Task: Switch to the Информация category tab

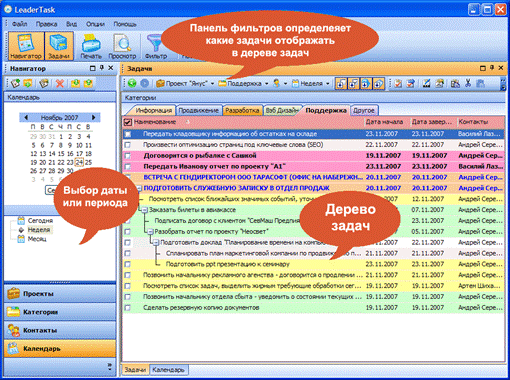Action: point(153,110)
